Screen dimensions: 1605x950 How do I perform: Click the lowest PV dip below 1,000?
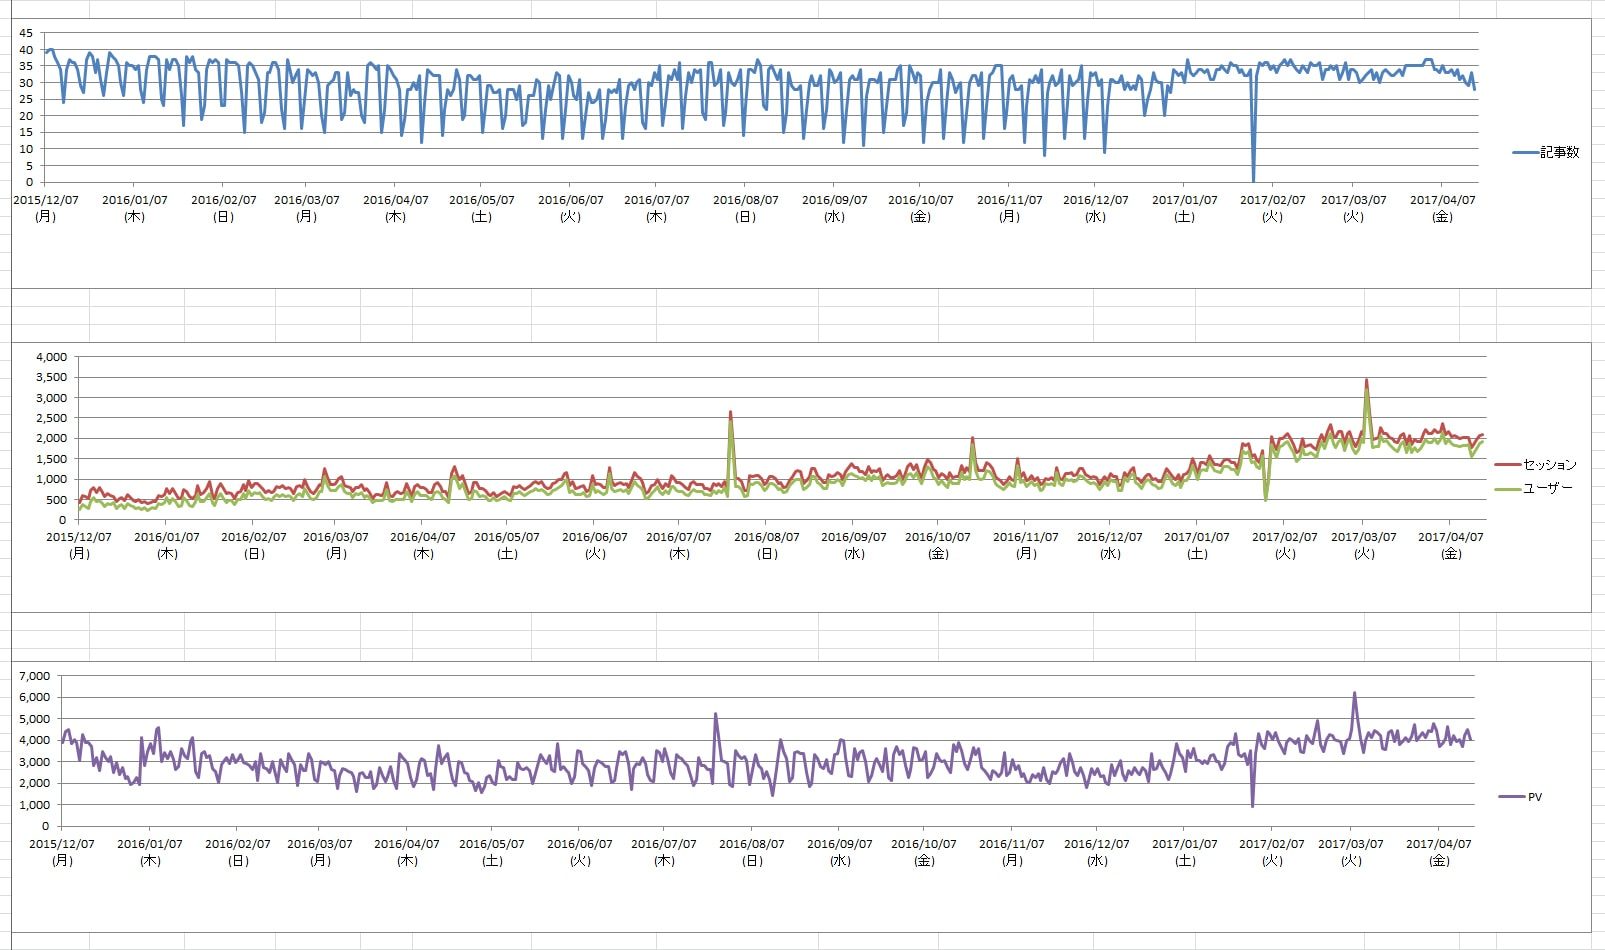tap(1252, 805)
